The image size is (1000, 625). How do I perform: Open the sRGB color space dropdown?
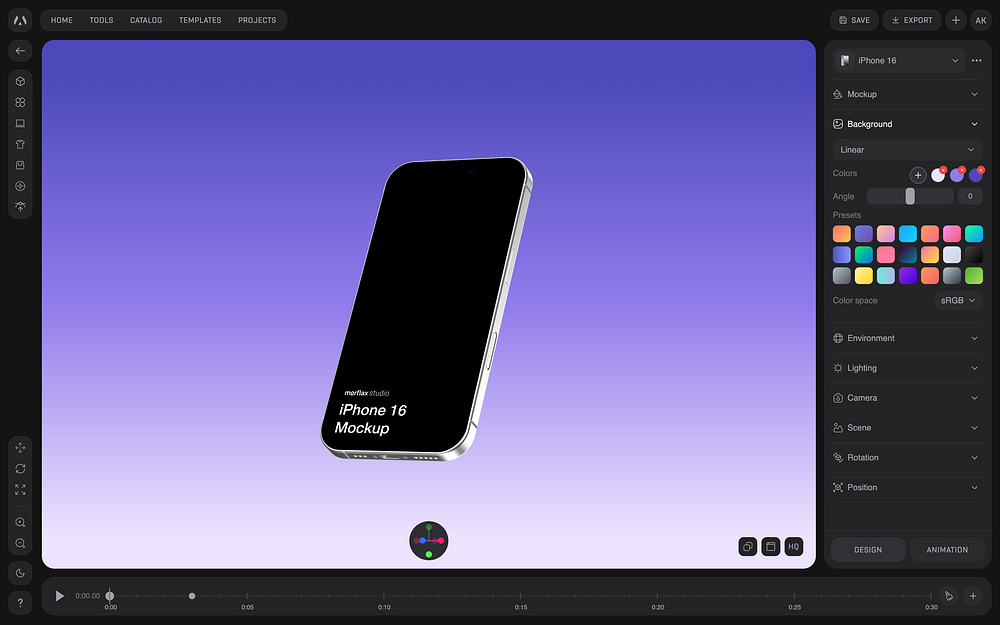(x=959, y=300)
